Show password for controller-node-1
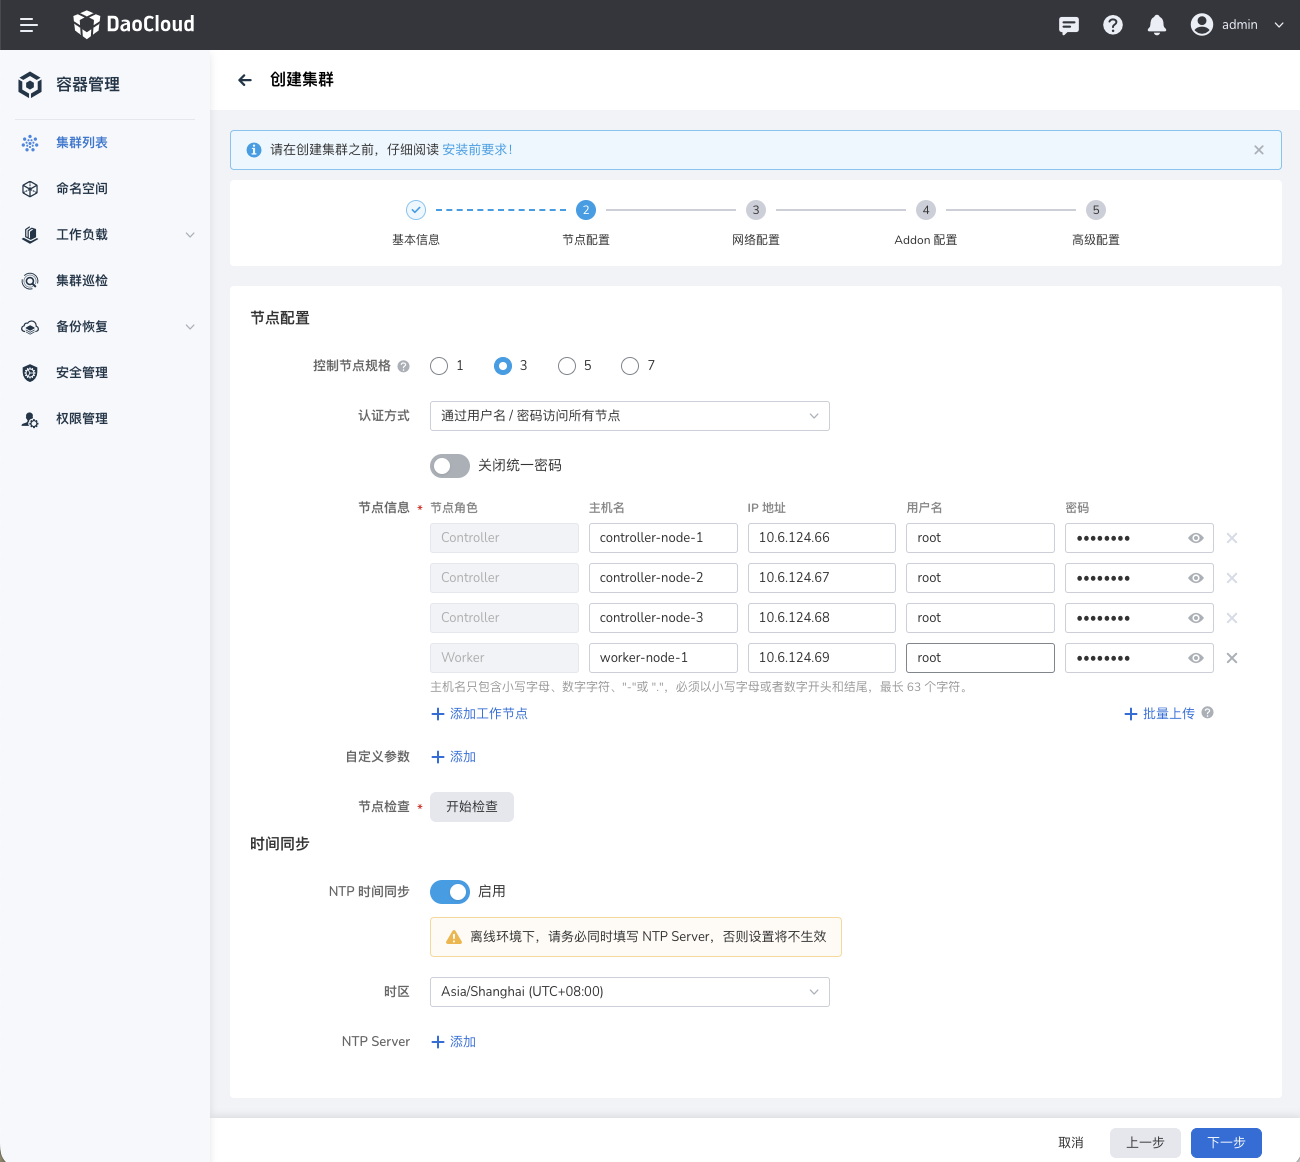 coord(1195,538)
